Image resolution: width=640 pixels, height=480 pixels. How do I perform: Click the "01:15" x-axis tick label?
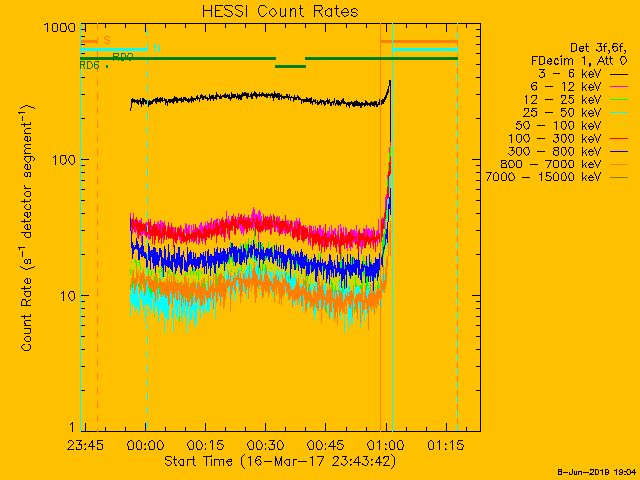[446, 445]
